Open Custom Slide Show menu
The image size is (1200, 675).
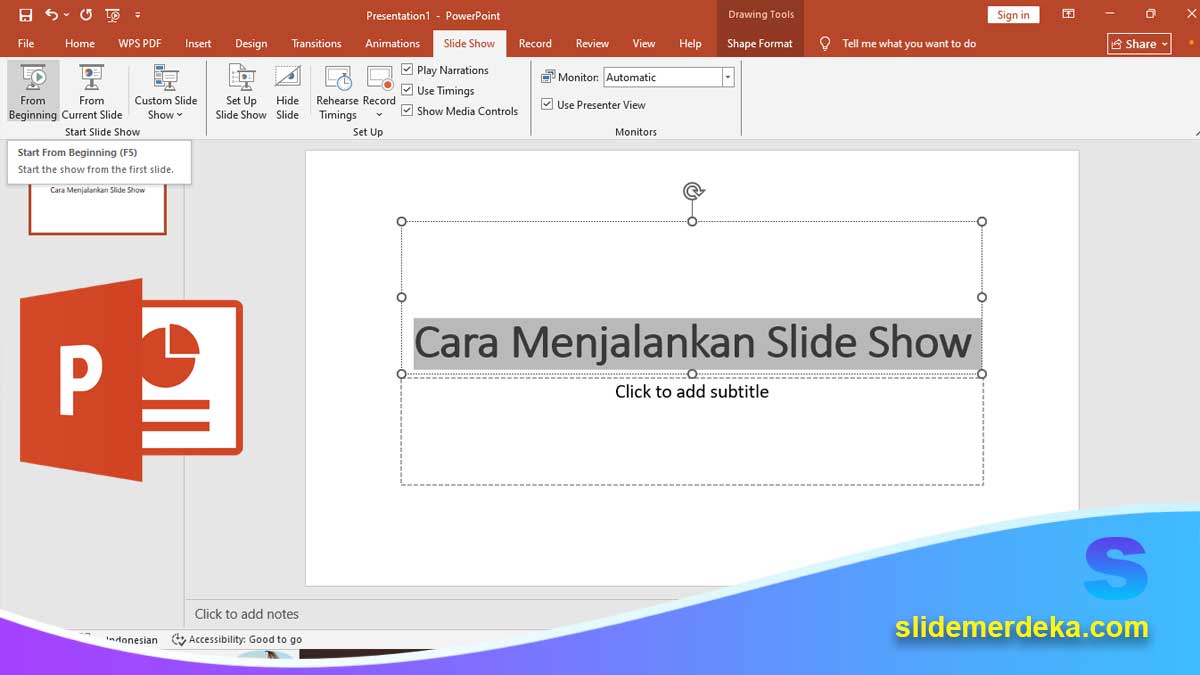click(166, 92)
